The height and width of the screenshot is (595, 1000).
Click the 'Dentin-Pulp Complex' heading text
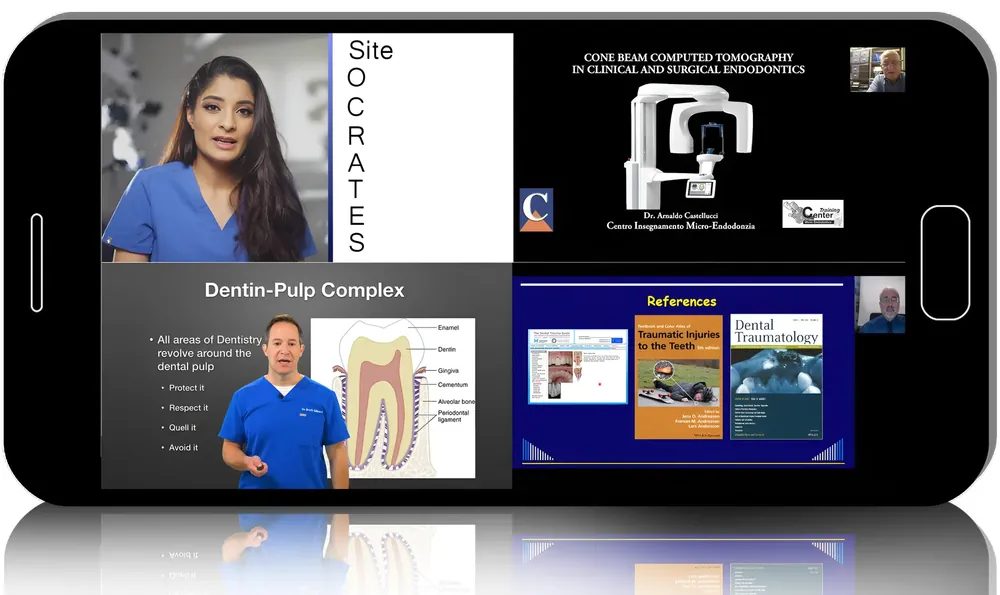[x=304, y=290]
